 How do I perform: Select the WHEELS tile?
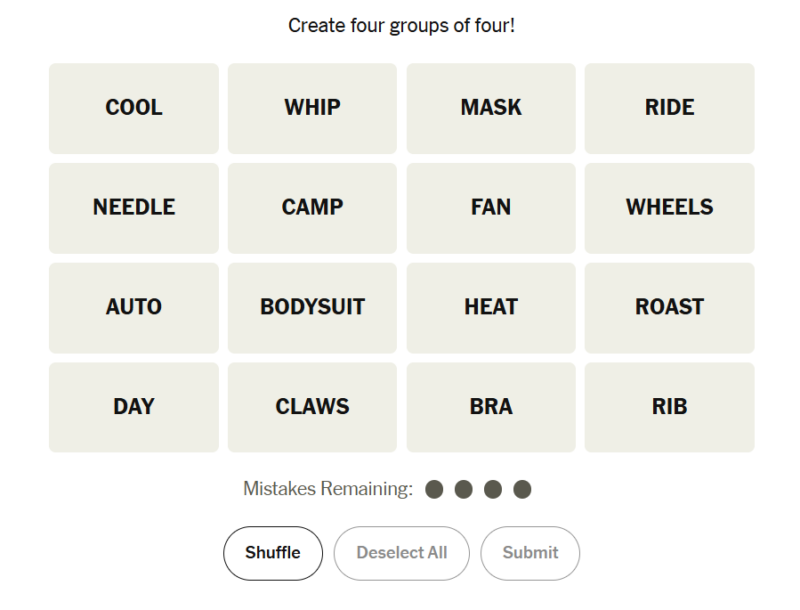(669, 208)
